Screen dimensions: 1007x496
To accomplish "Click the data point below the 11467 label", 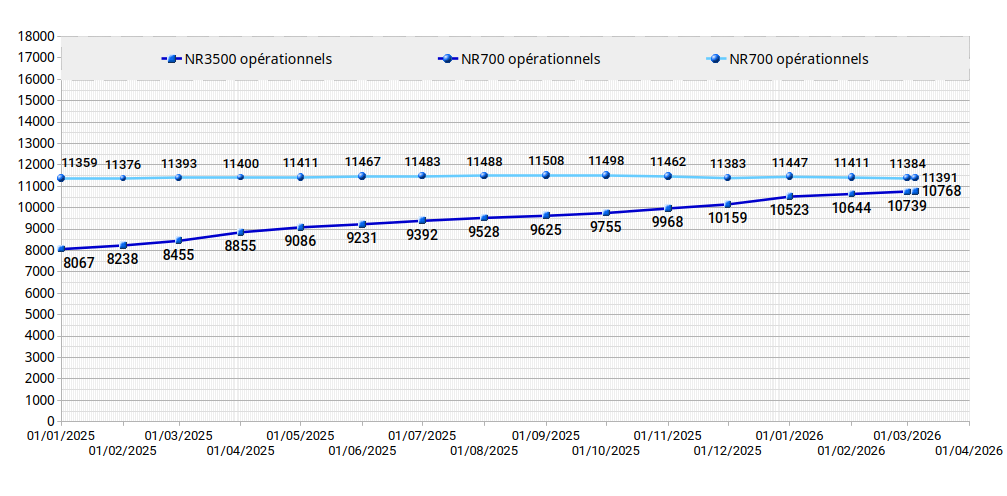I will pos(362,176).
